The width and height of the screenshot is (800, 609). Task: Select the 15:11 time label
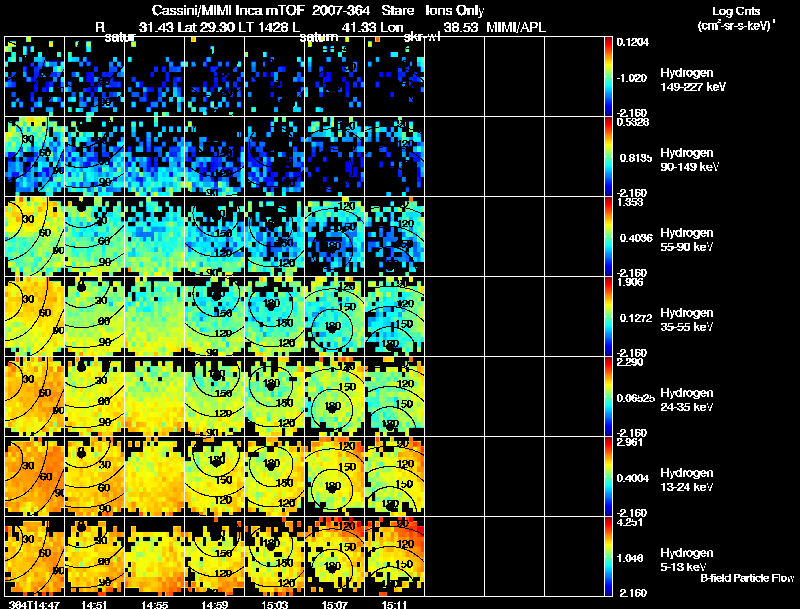(x=394, y=604)
